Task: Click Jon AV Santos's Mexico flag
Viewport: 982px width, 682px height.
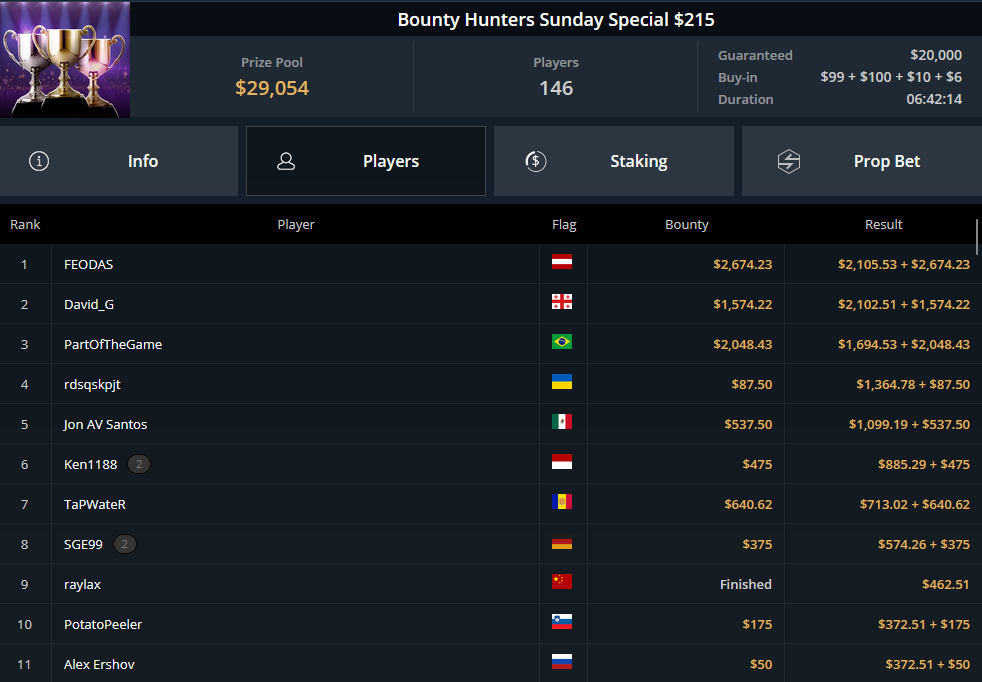Action: (x=562, y=422)
